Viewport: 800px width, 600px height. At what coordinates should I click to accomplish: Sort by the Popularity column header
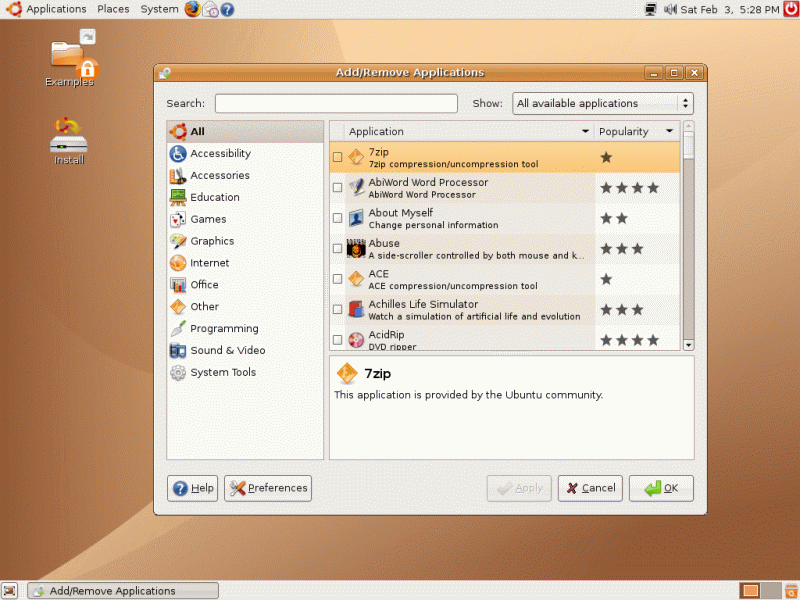pos(637,132)
